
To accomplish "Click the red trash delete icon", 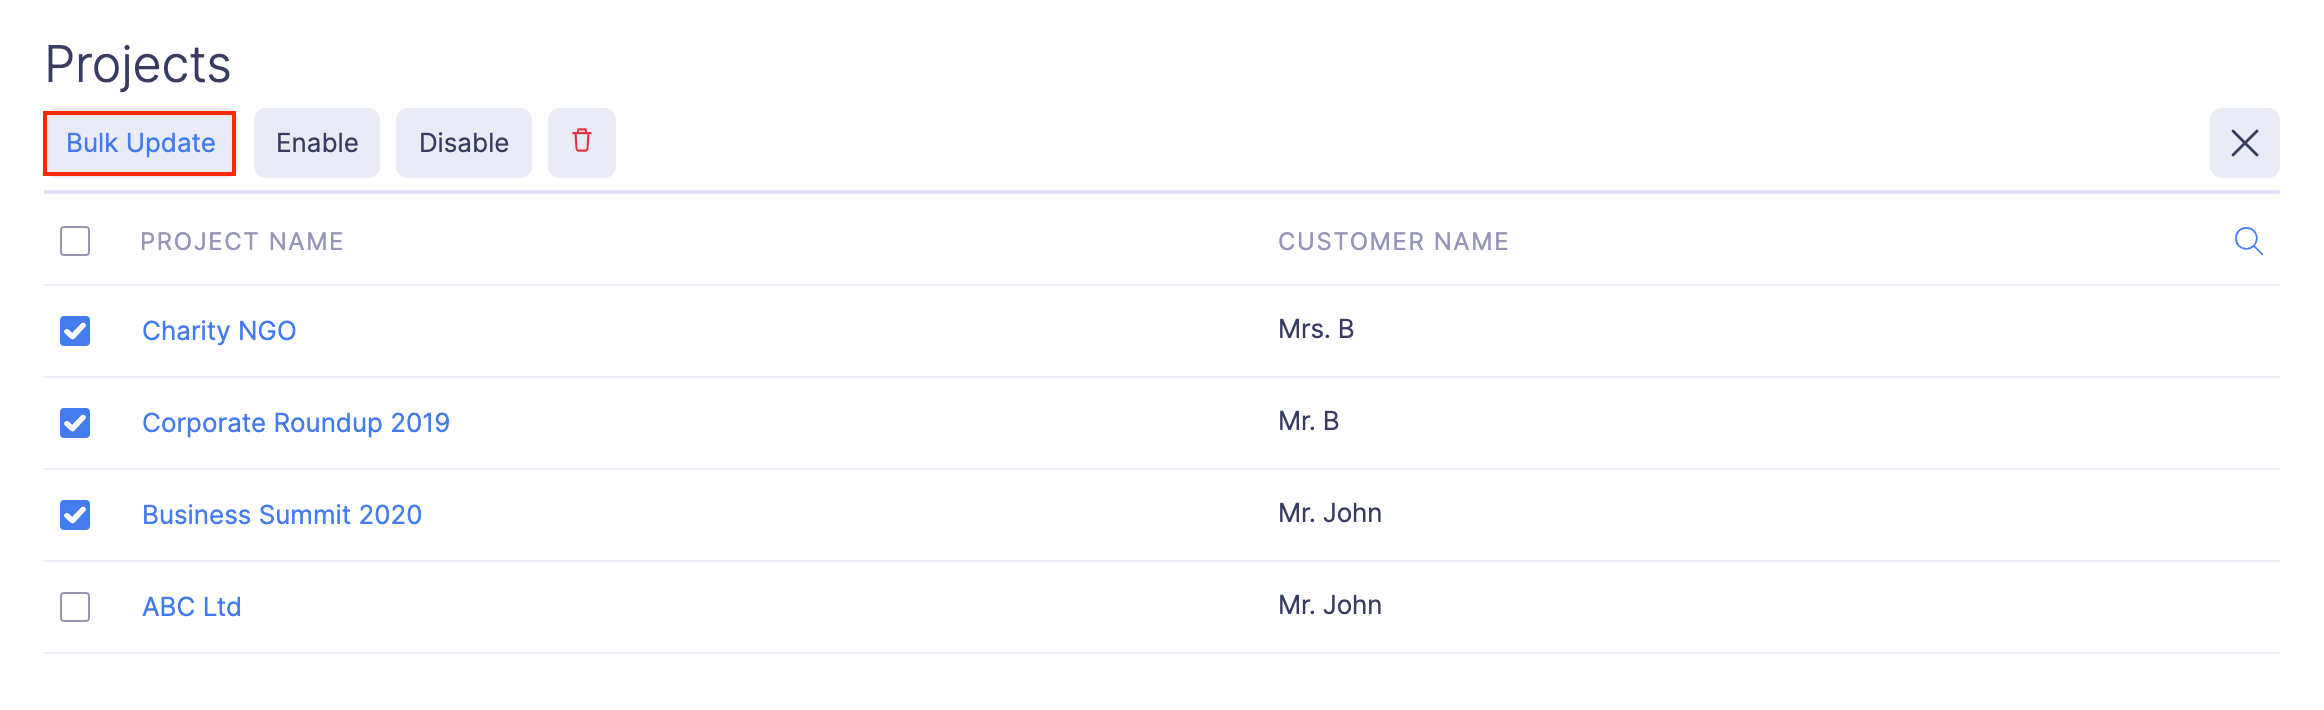I will tap(581, 142).
